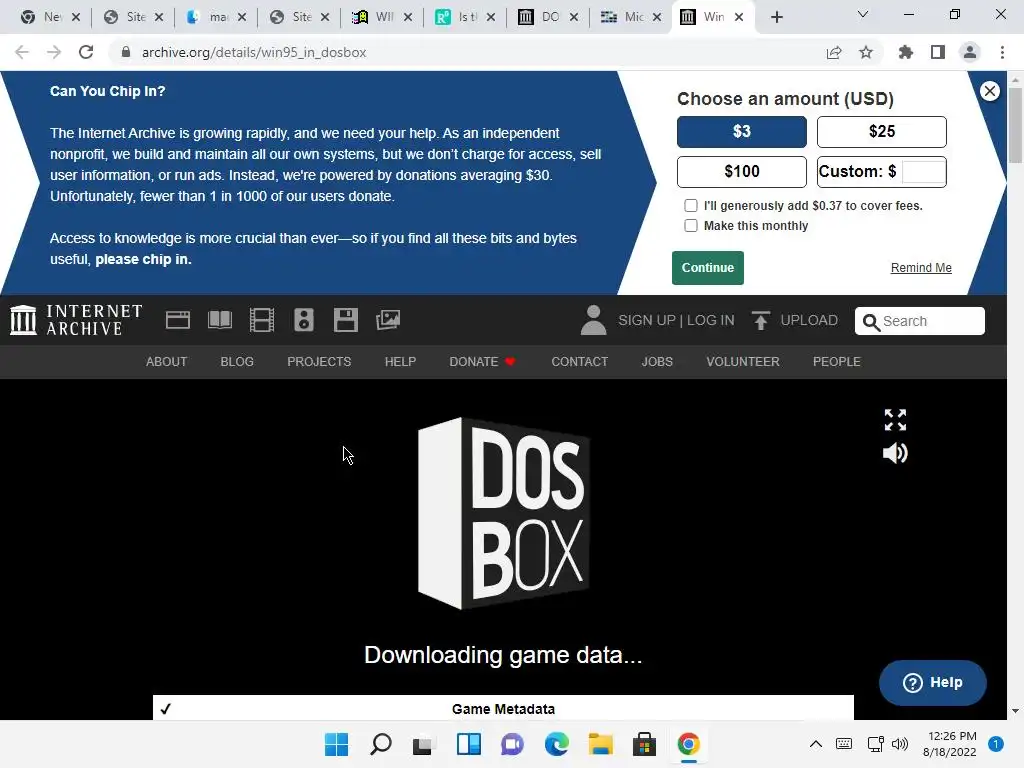Image resolution: width=1024 pixels, height=768 pixels.
Task: Open File Explorer from the taskbar
Action: coord(600,744)
